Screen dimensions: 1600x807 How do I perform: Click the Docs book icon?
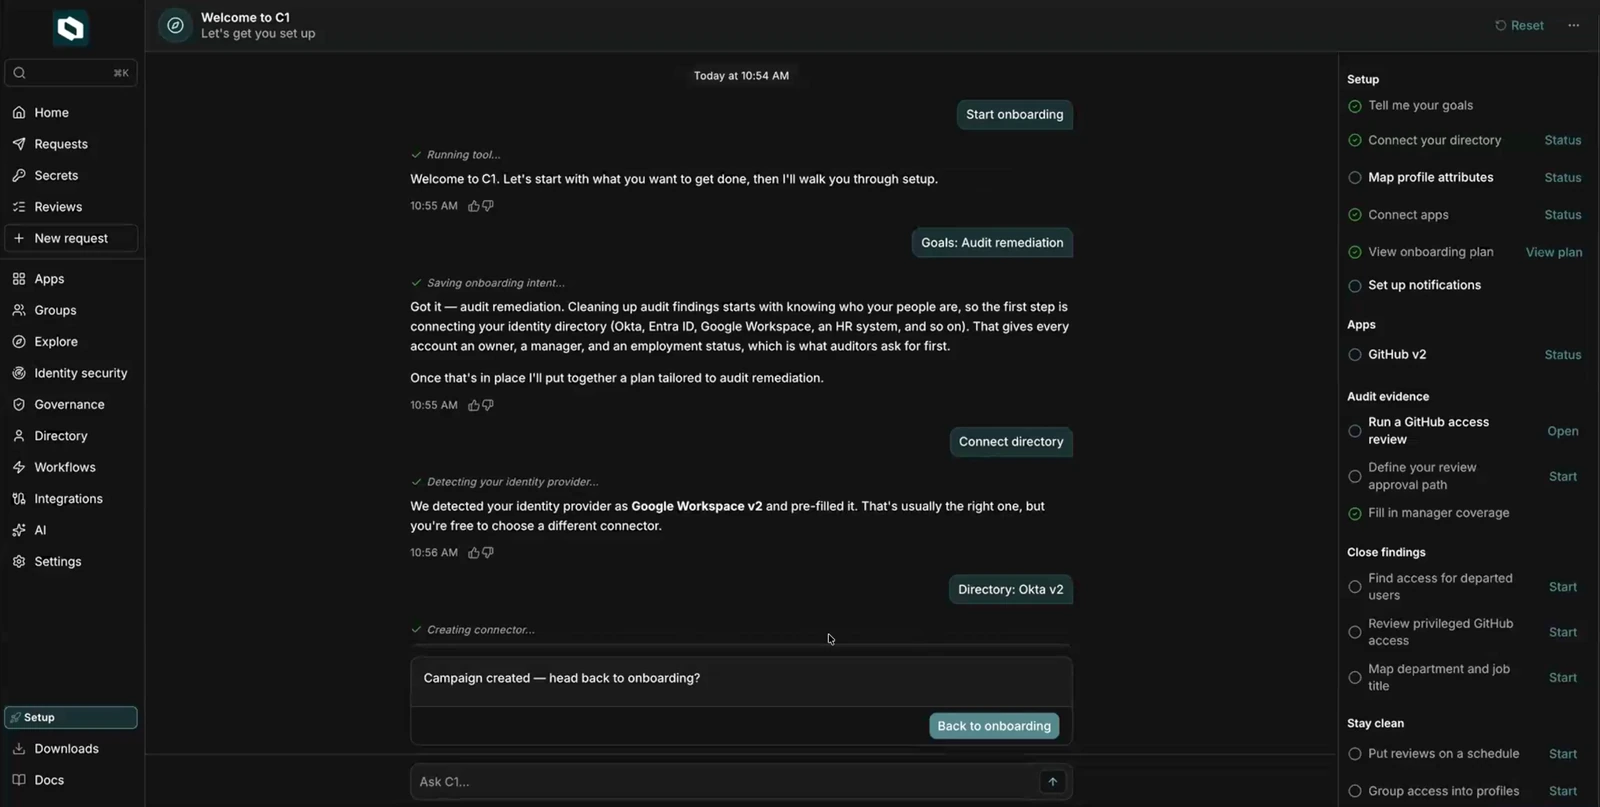19,780
